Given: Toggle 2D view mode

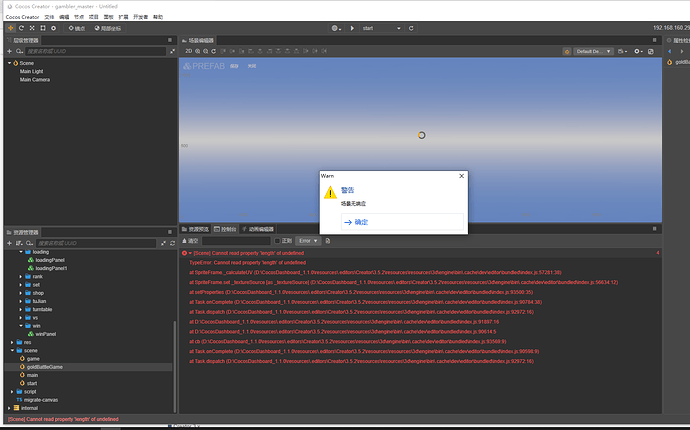Looking at the screenshot, I should click(188, 51).
